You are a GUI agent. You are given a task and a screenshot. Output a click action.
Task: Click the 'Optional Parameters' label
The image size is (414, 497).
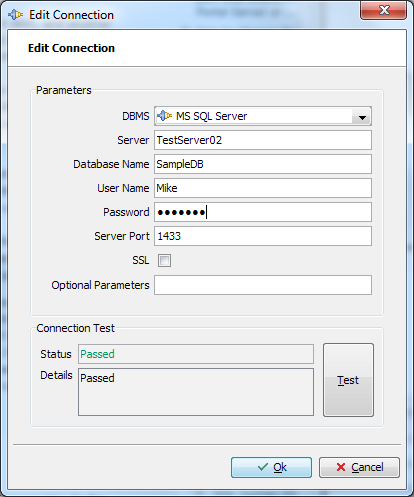[x=100, y=285]
